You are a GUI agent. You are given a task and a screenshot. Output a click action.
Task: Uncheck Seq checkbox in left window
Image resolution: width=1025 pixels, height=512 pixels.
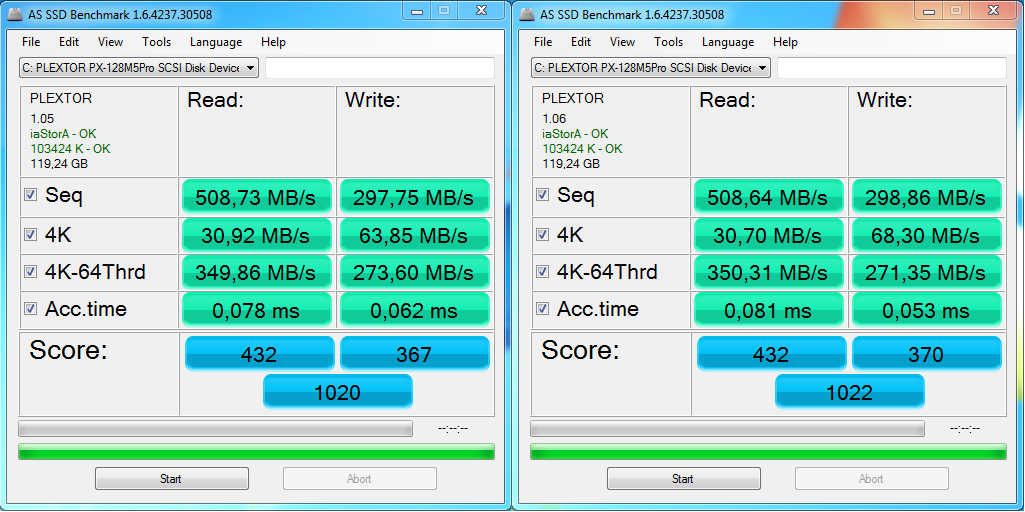tap(30, 195)
